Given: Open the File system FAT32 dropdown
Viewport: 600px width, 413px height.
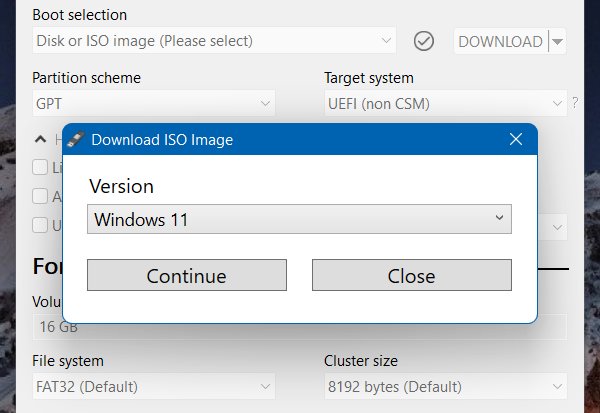Looking at the screenshot, I should click(153, 386).
